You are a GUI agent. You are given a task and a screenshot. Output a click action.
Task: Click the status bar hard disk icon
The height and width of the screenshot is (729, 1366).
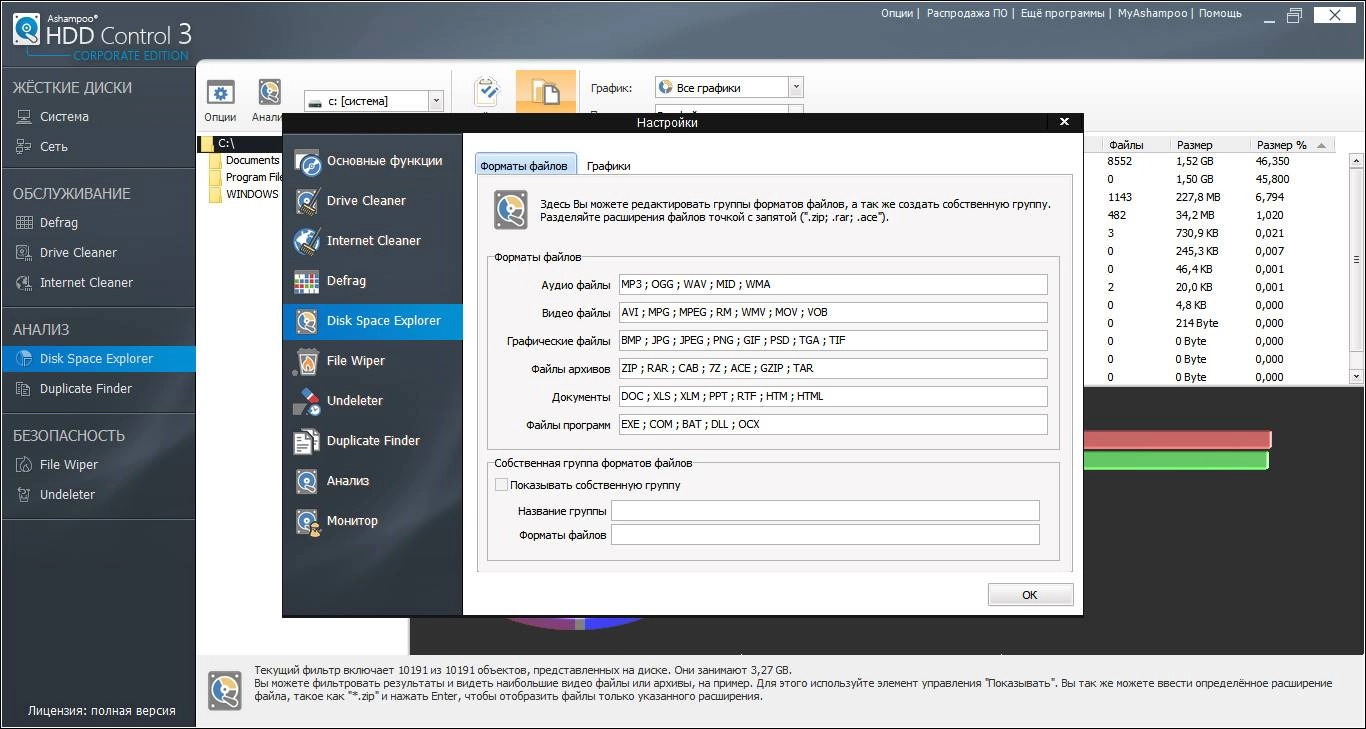point(225,690)
